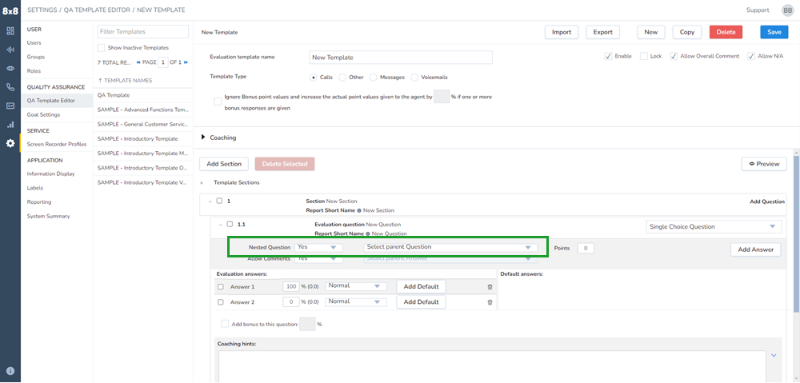800x383 pixels.
Task: Check Show Inactive Templates
Action: (x=101, y=47)
